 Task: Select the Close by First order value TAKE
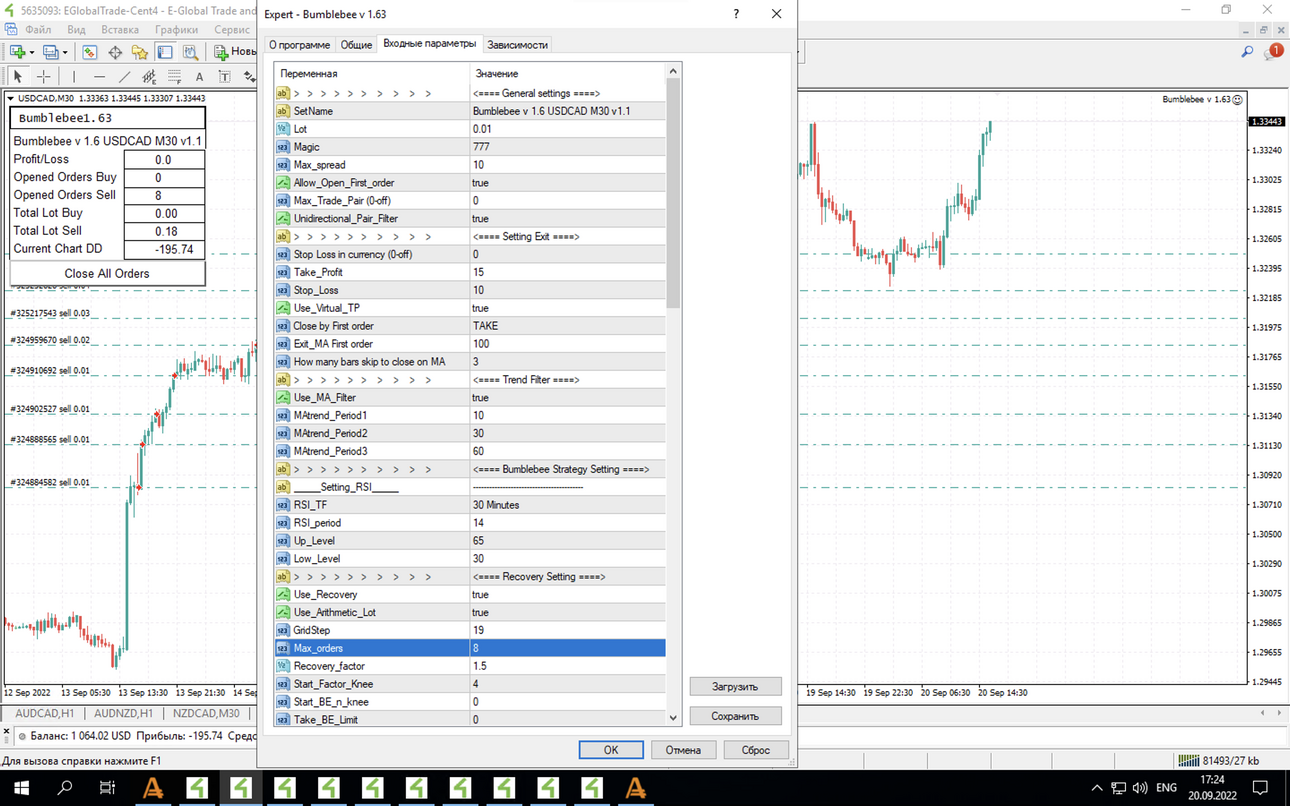[x=567, y=326]
